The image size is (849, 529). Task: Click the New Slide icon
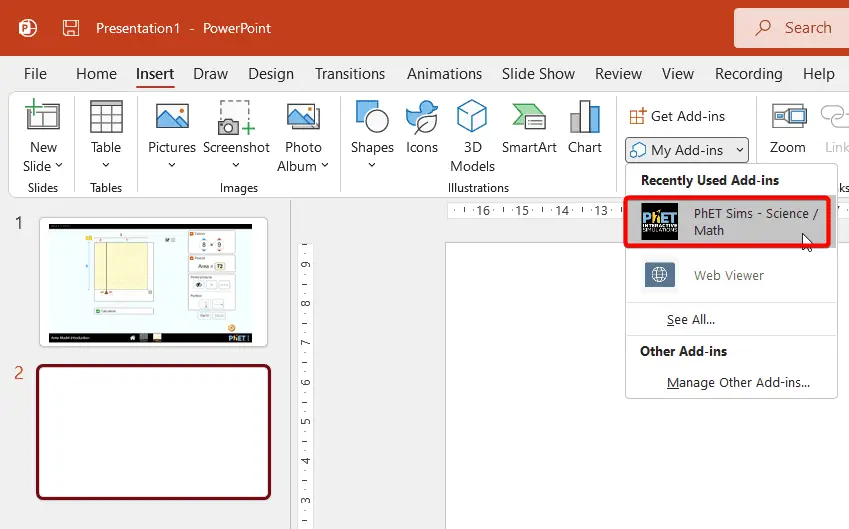[x=42, y=115]
